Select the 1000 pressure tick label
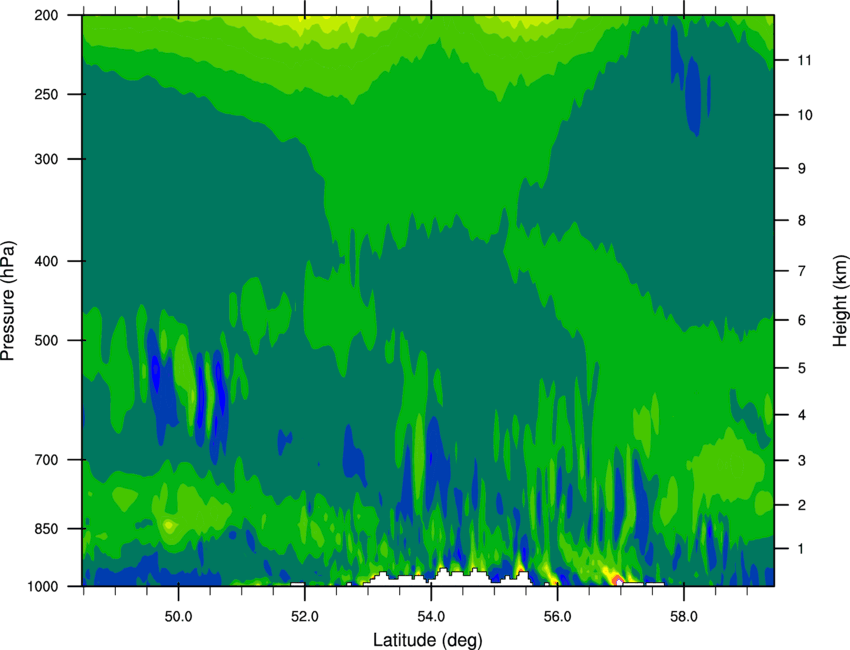The width and height of the screenshot is (850, 650). 42,587
